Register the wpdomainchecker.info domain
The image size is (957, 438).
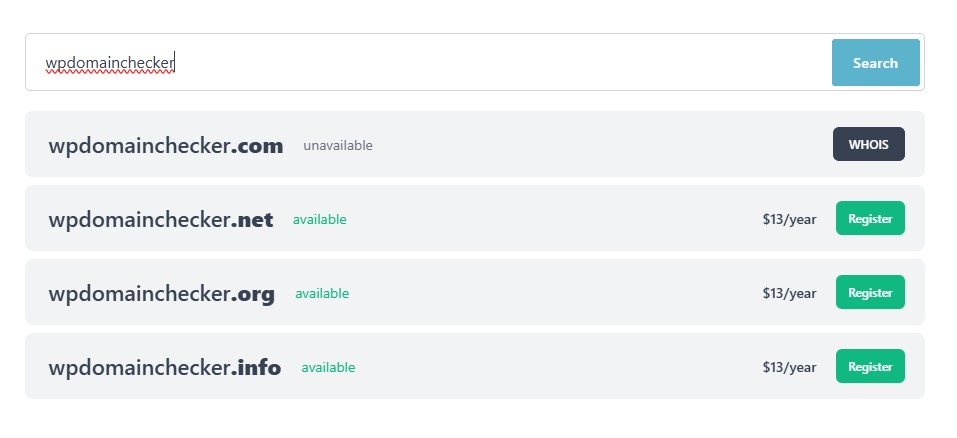pyautogui.click(x=870, y=366)
